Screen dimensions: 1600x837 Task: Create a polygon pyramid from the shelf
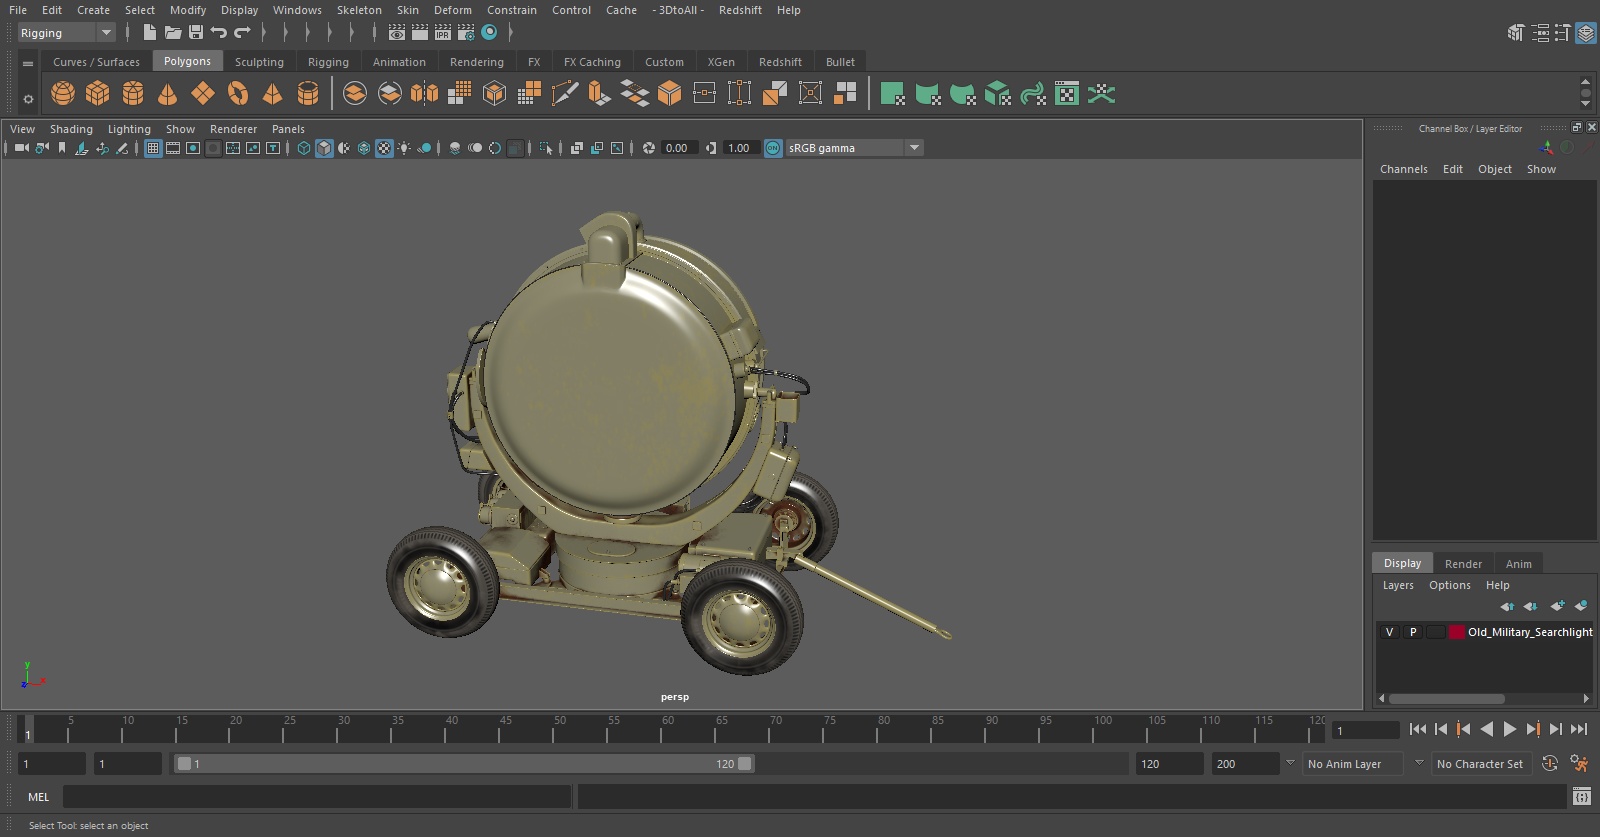tap(272, 94)
